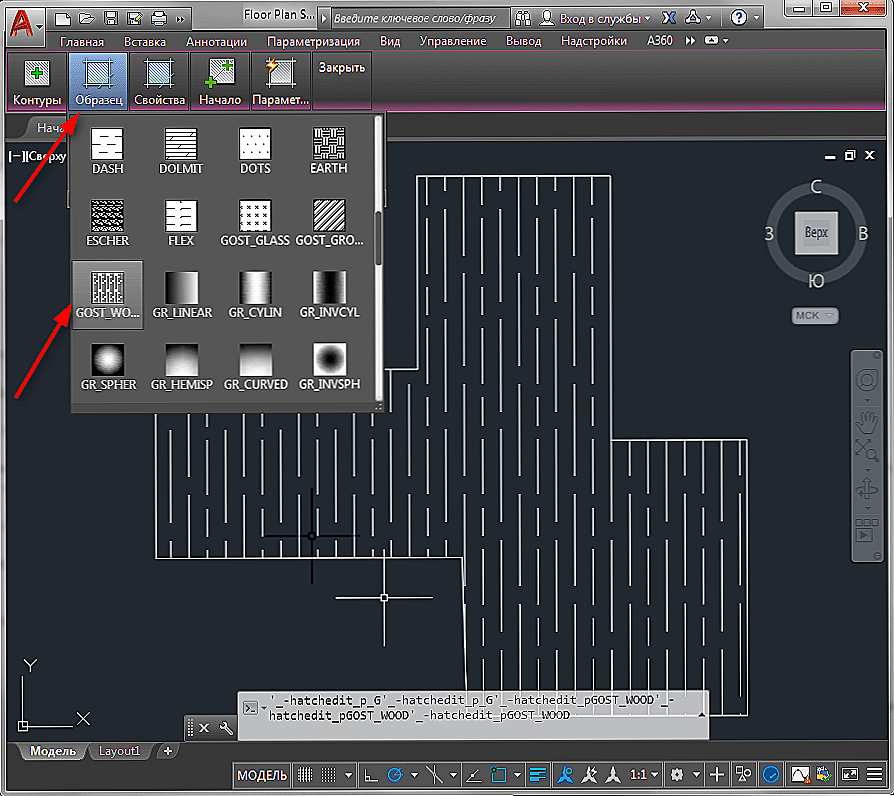The height and width of the screenshot is (796, 894).
Task: Open the Управление ribbon tab
Action: tap(453, 42)
